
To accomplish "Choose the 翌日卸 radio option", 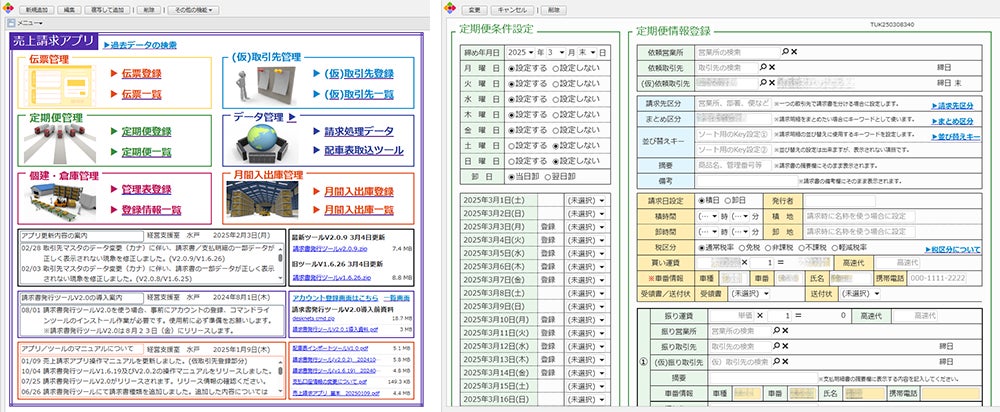I will (x=560, y=177).
